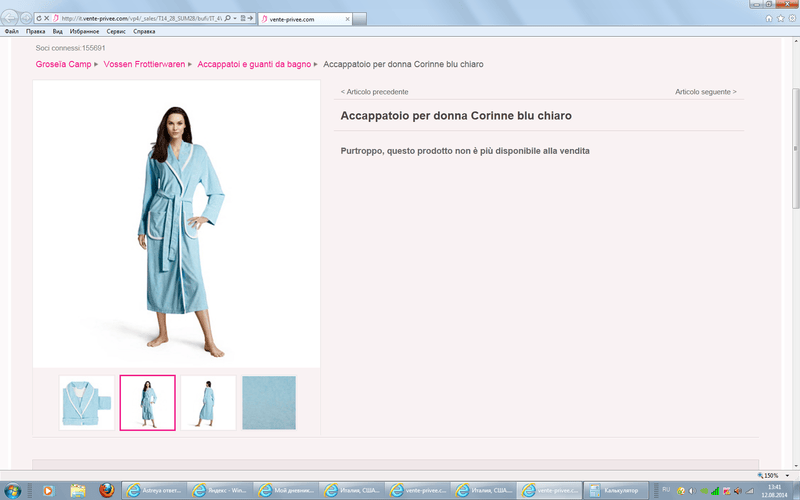Go to Articolo seguente
Image resolution: width=800 pixels, height=500 pixels.
point(706,92)
